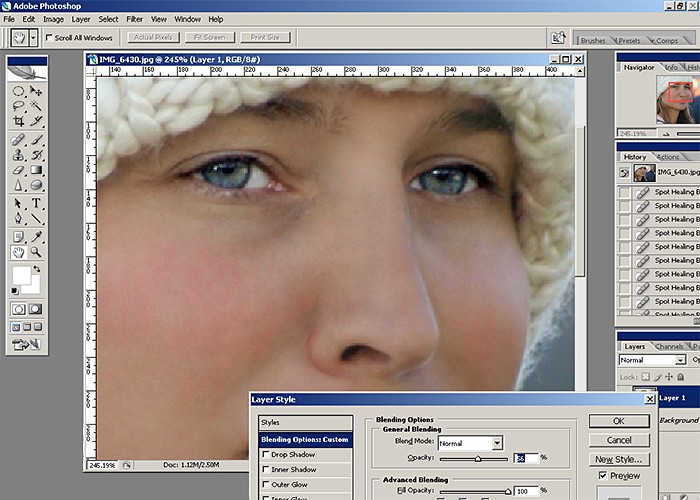Toggle lock all padlock in Layers
This screenshot has height=500, width=700.
click(x=680, y=377)
